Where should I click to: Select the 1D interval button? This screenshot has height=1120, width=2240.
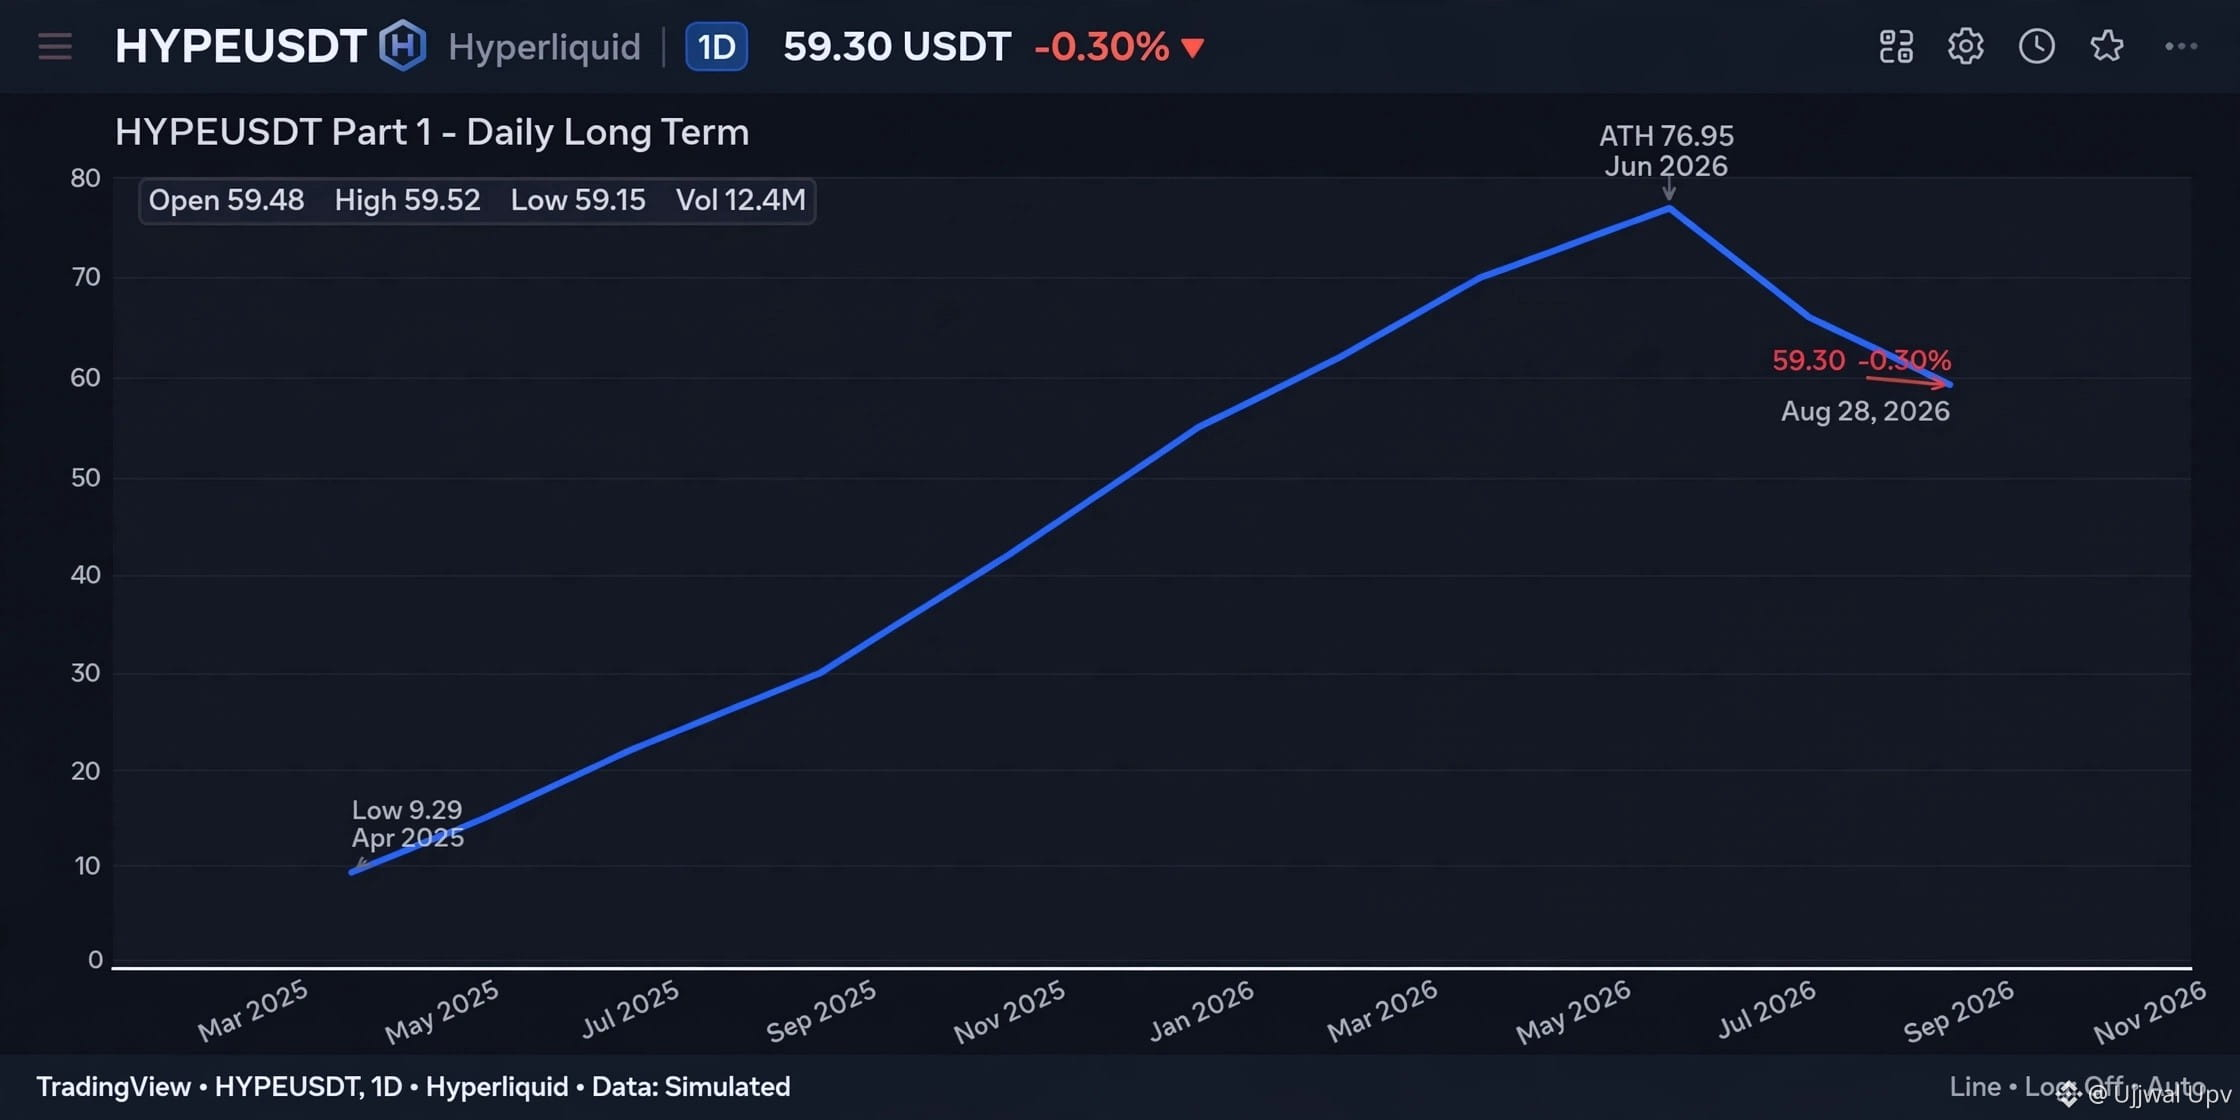click(x=716, y=46)
